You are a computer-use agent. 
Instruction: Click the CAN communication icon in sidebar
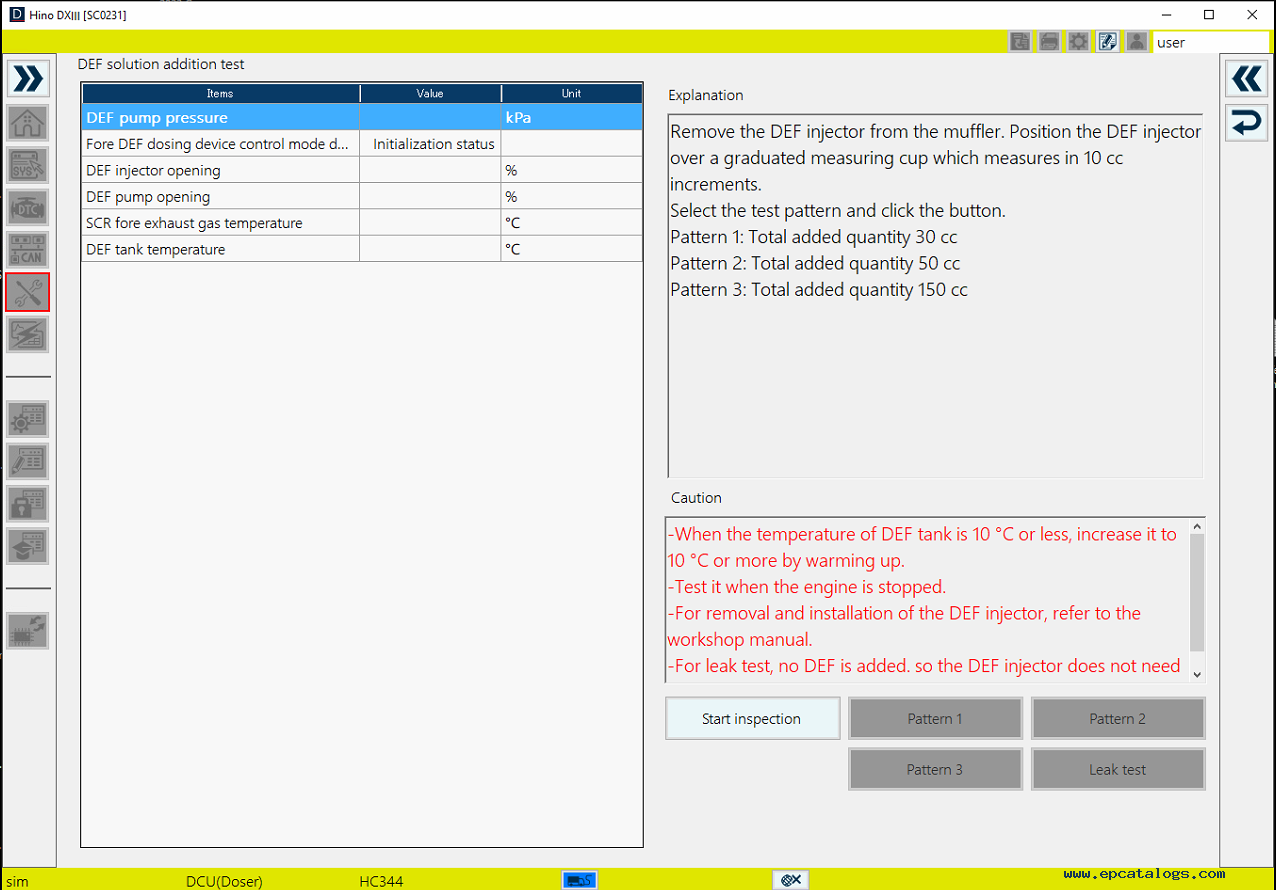tap(28, 250)
